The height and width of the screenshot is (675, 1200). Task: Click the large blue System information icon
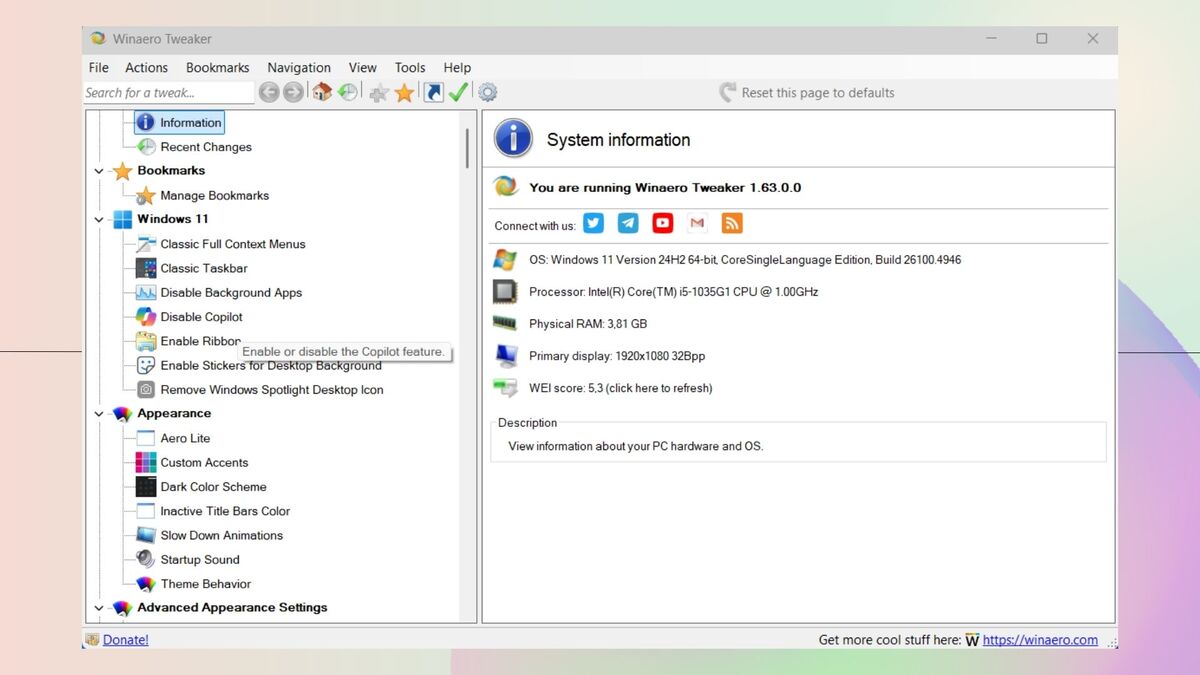coord(513,138)
